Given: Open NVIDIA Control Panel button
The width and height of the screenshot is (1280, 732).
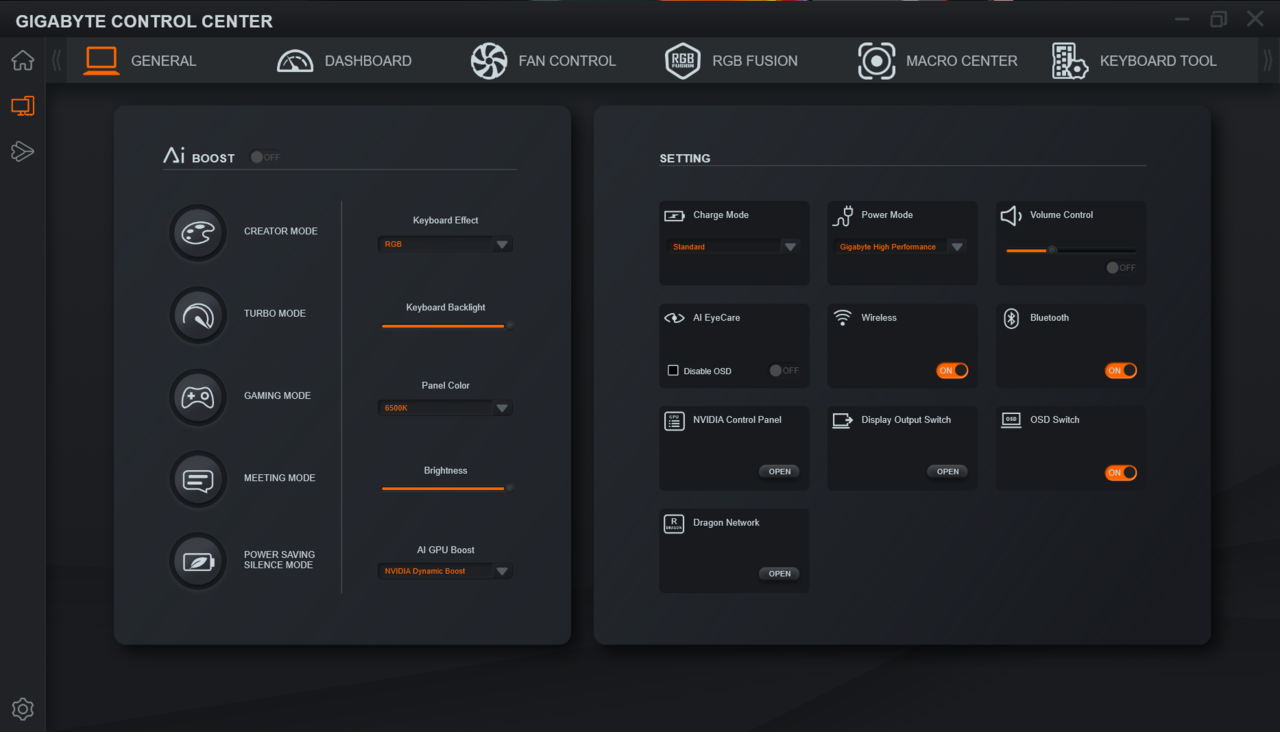Looking at the screenshot, I should tap(779, 471).
